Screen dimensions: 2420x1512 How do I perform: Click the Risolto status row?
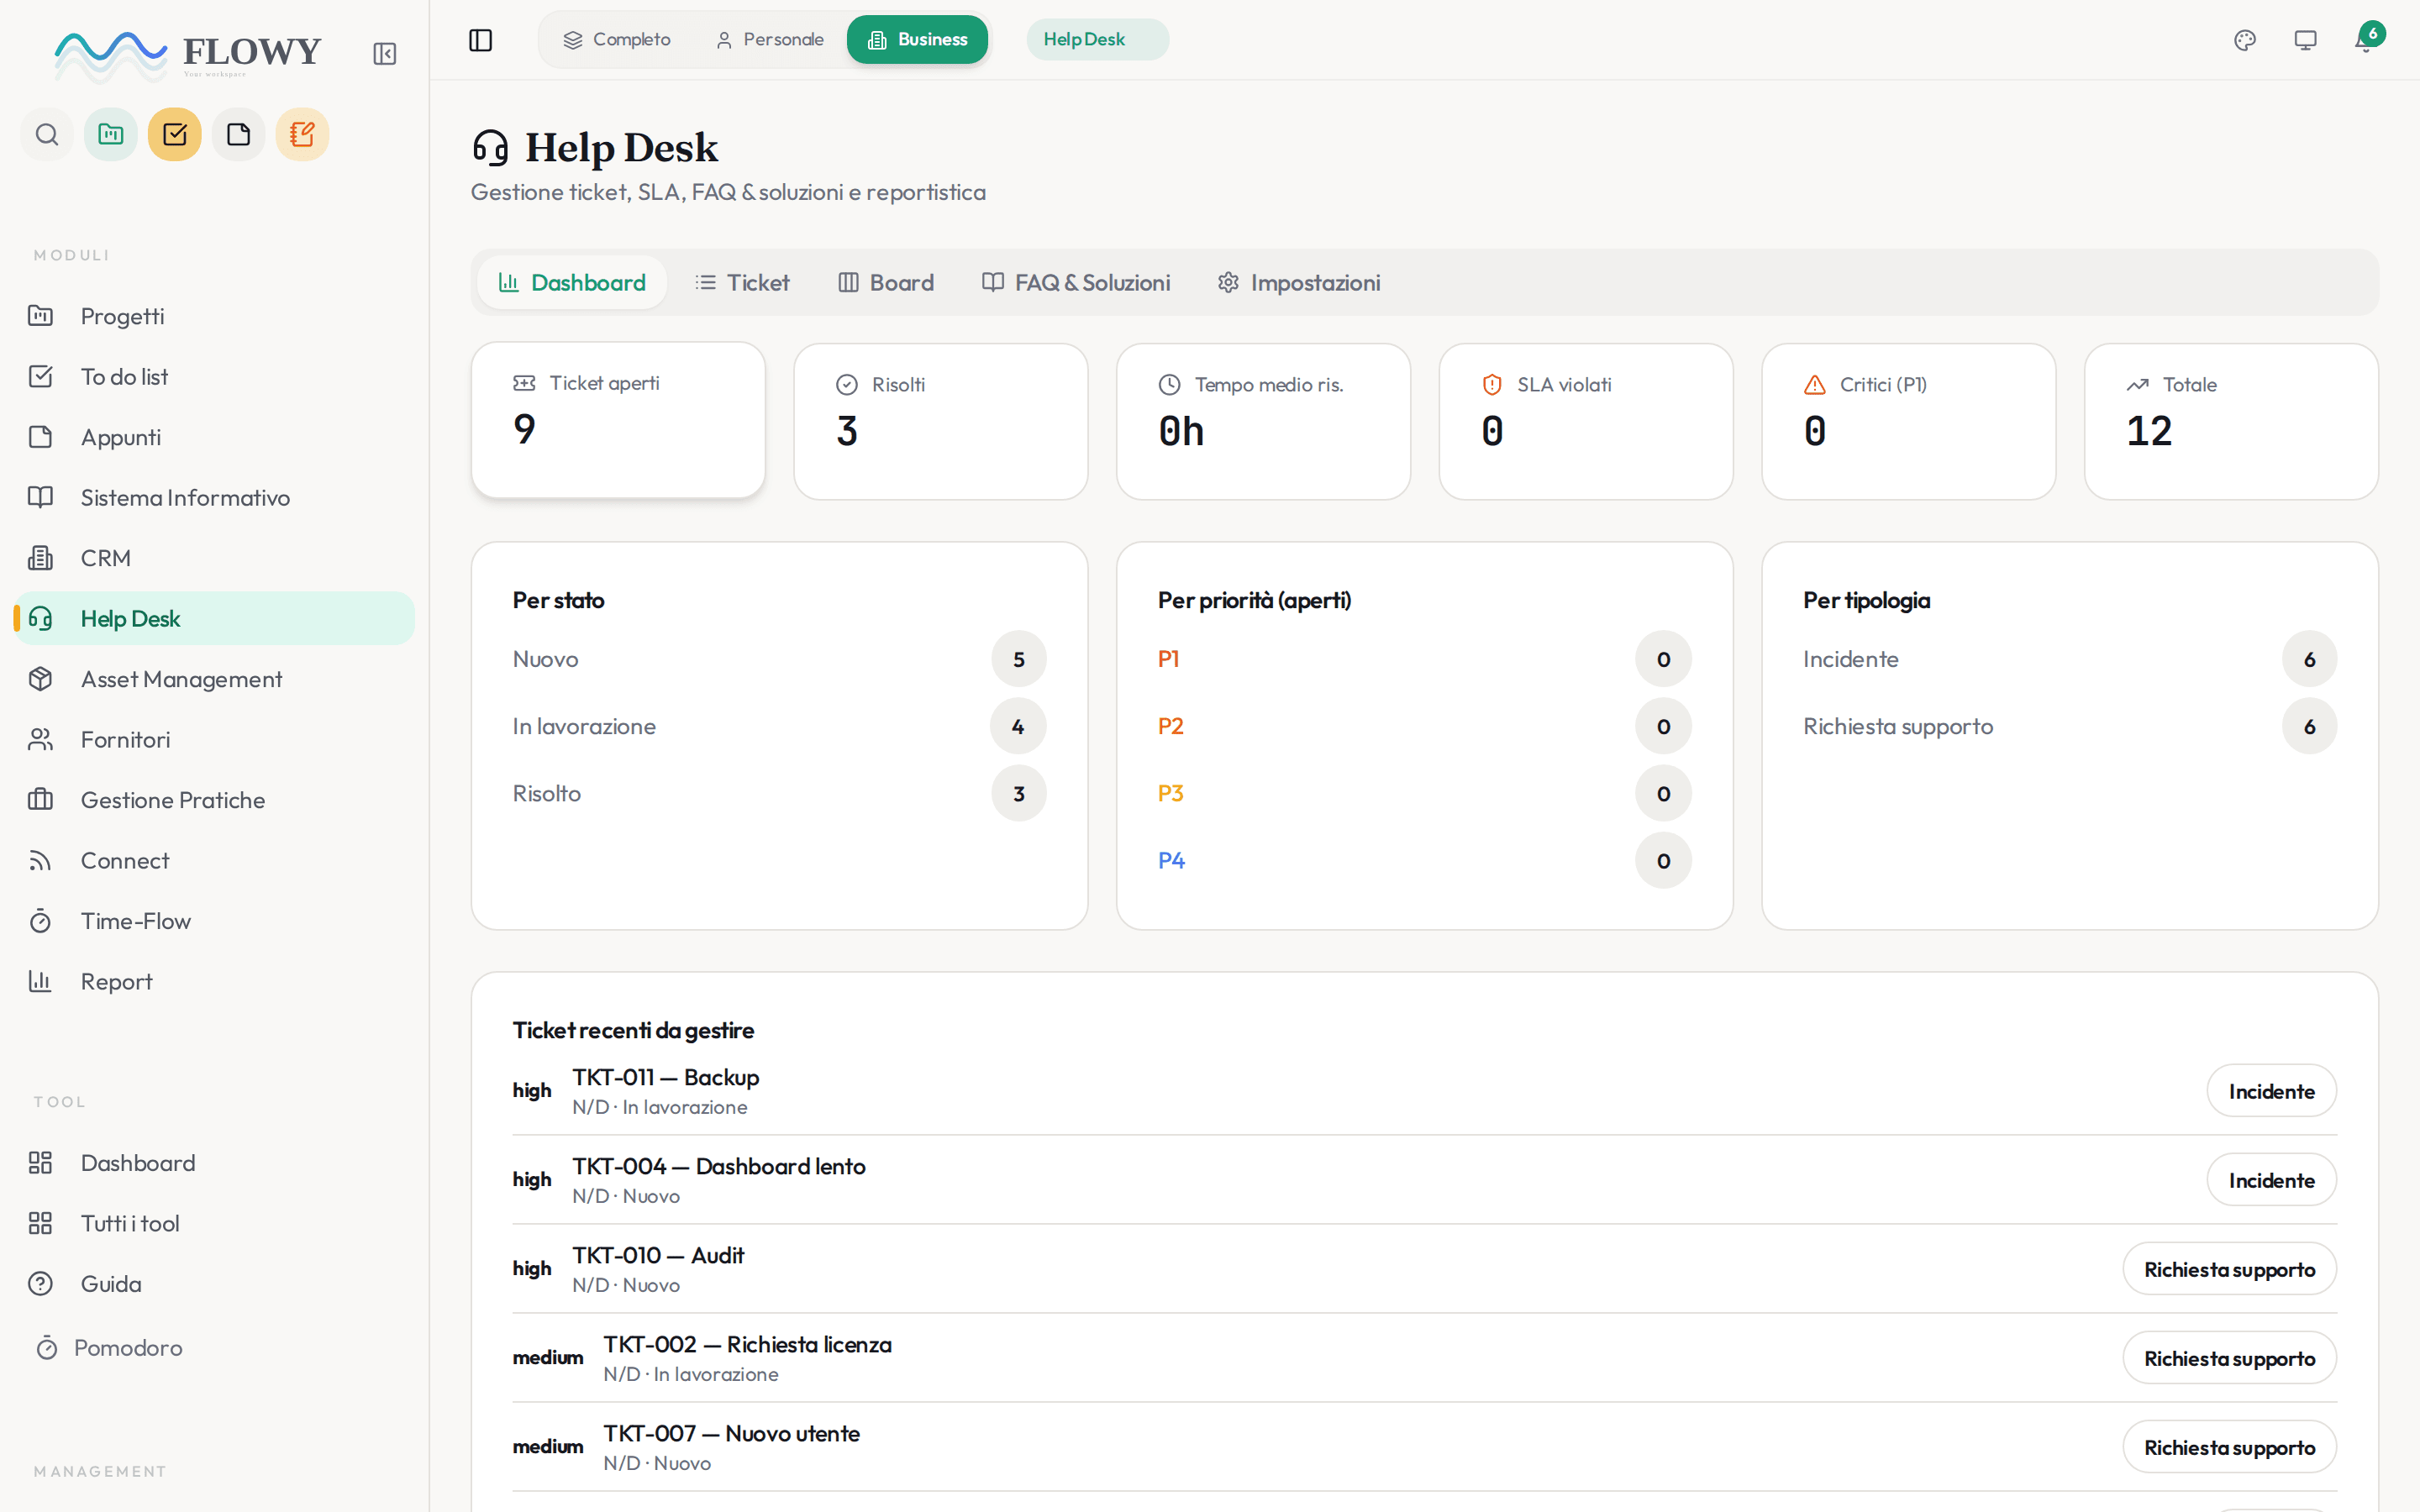tap(779, 793)
